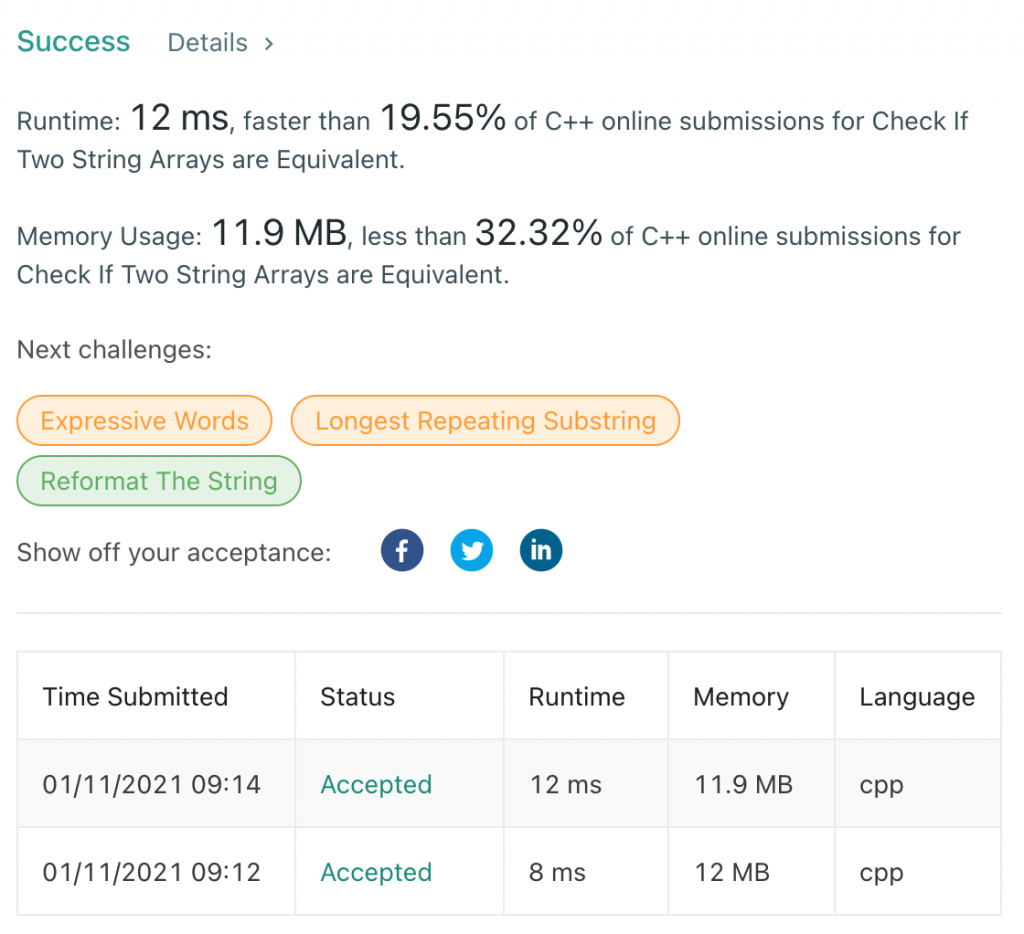Screen dimensions: 1024x934
Task: Click the Success status label
Action: point(72,41)
